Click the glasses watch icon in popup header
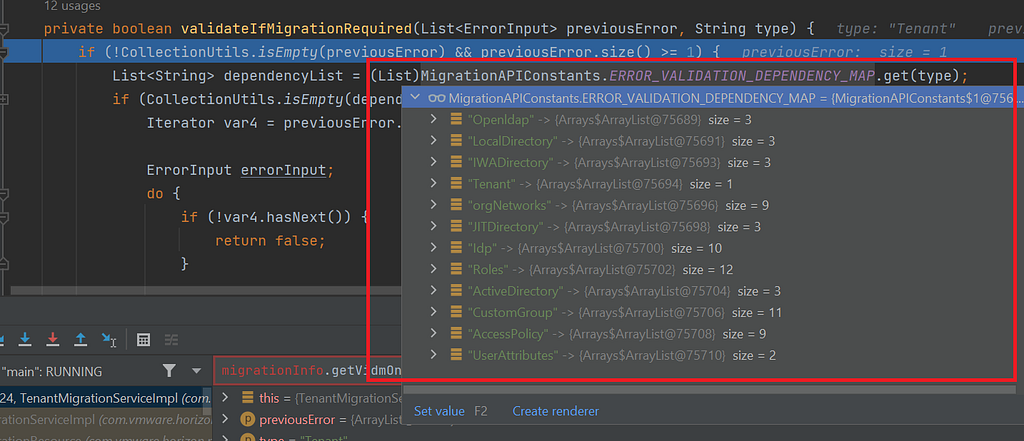 tap(436, 99)
